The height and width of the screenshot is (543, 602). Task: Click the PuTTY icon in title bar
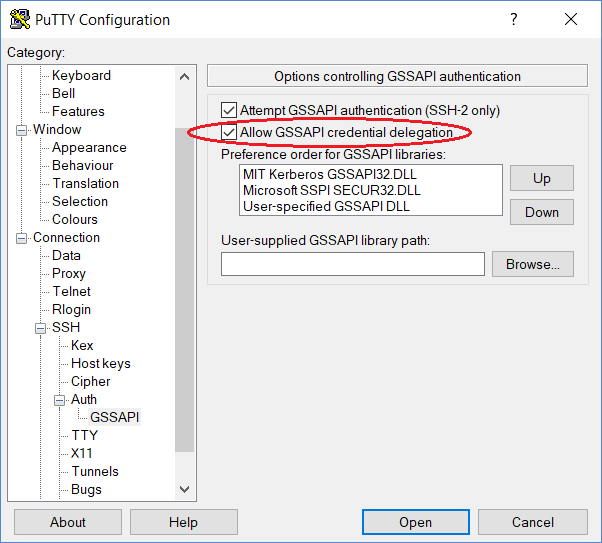(x=20, y=19)
